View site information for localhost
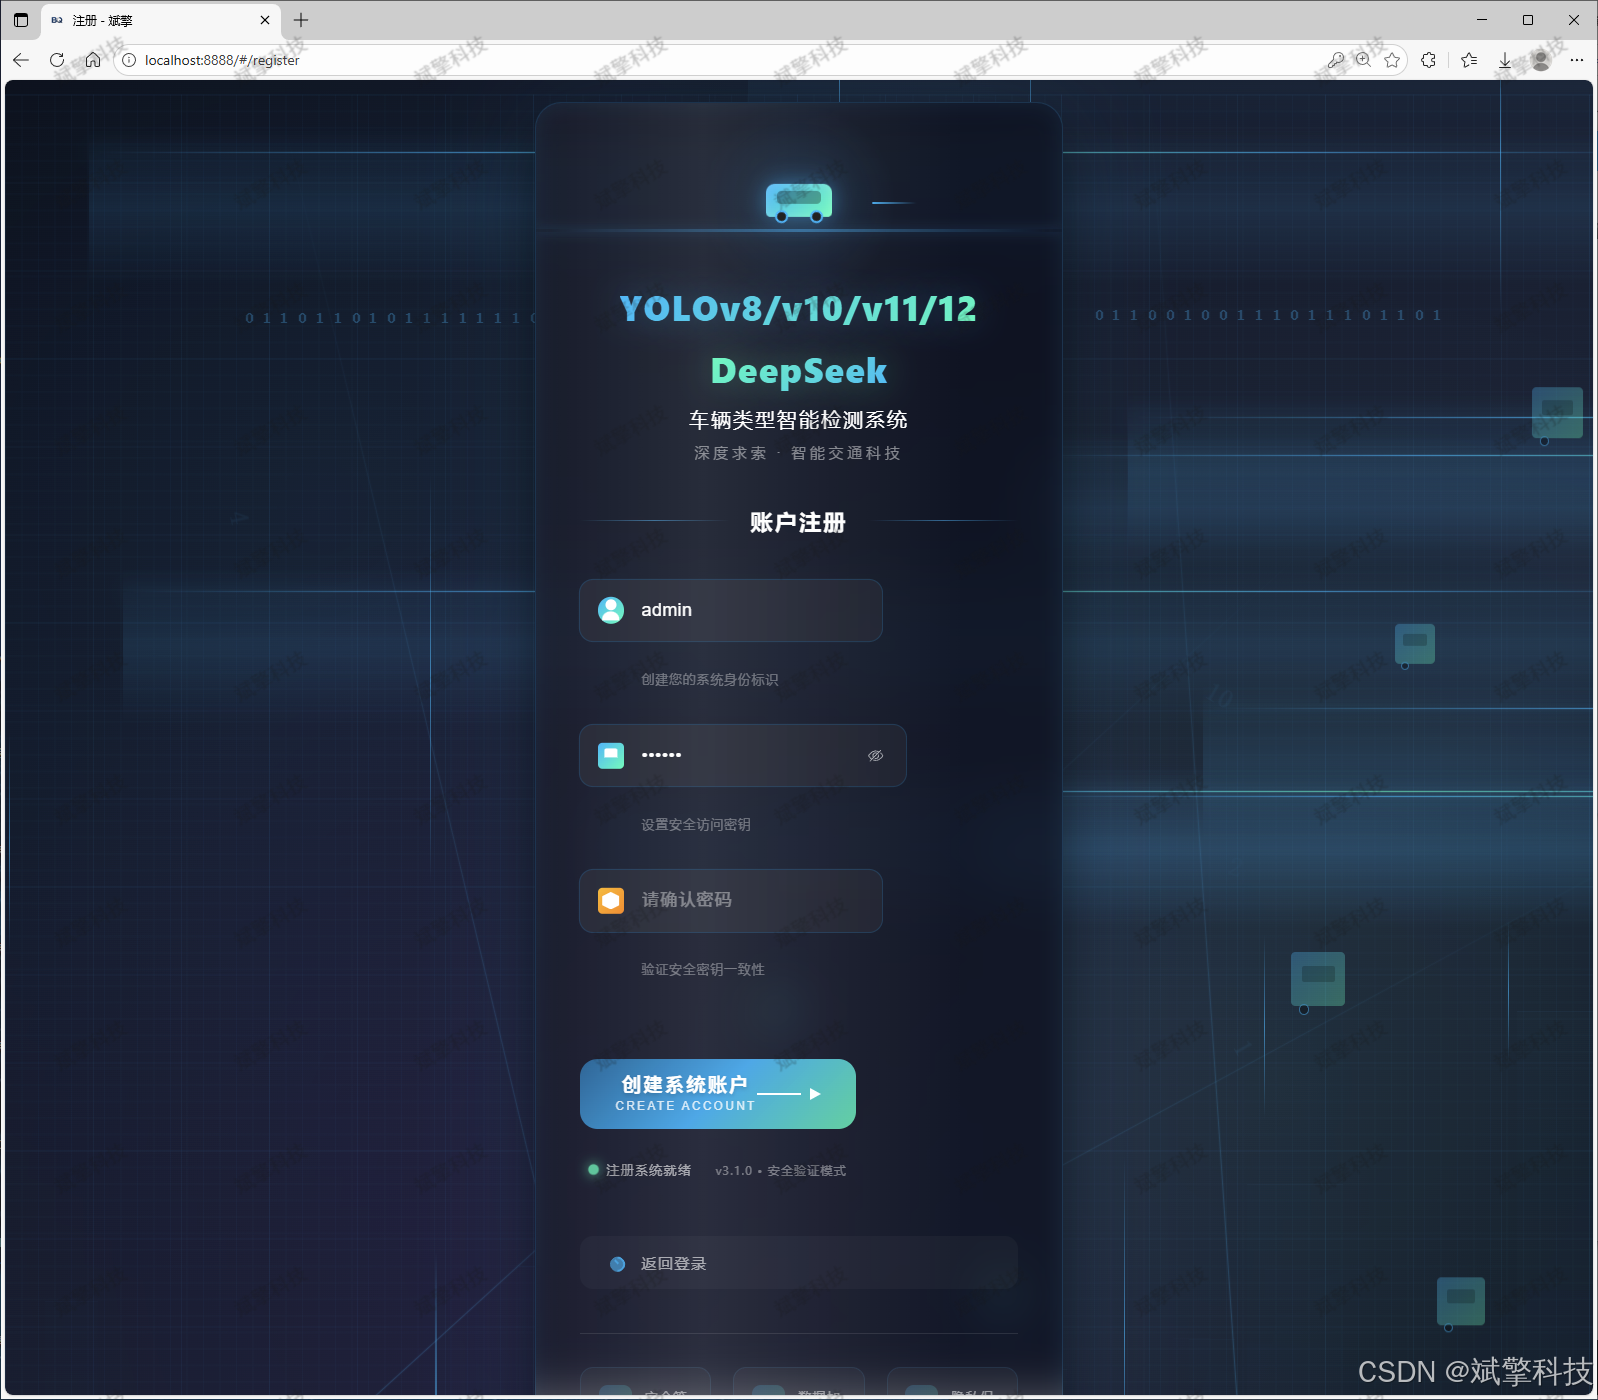This screenshot has height=1400, width=1598. [129, 60]
